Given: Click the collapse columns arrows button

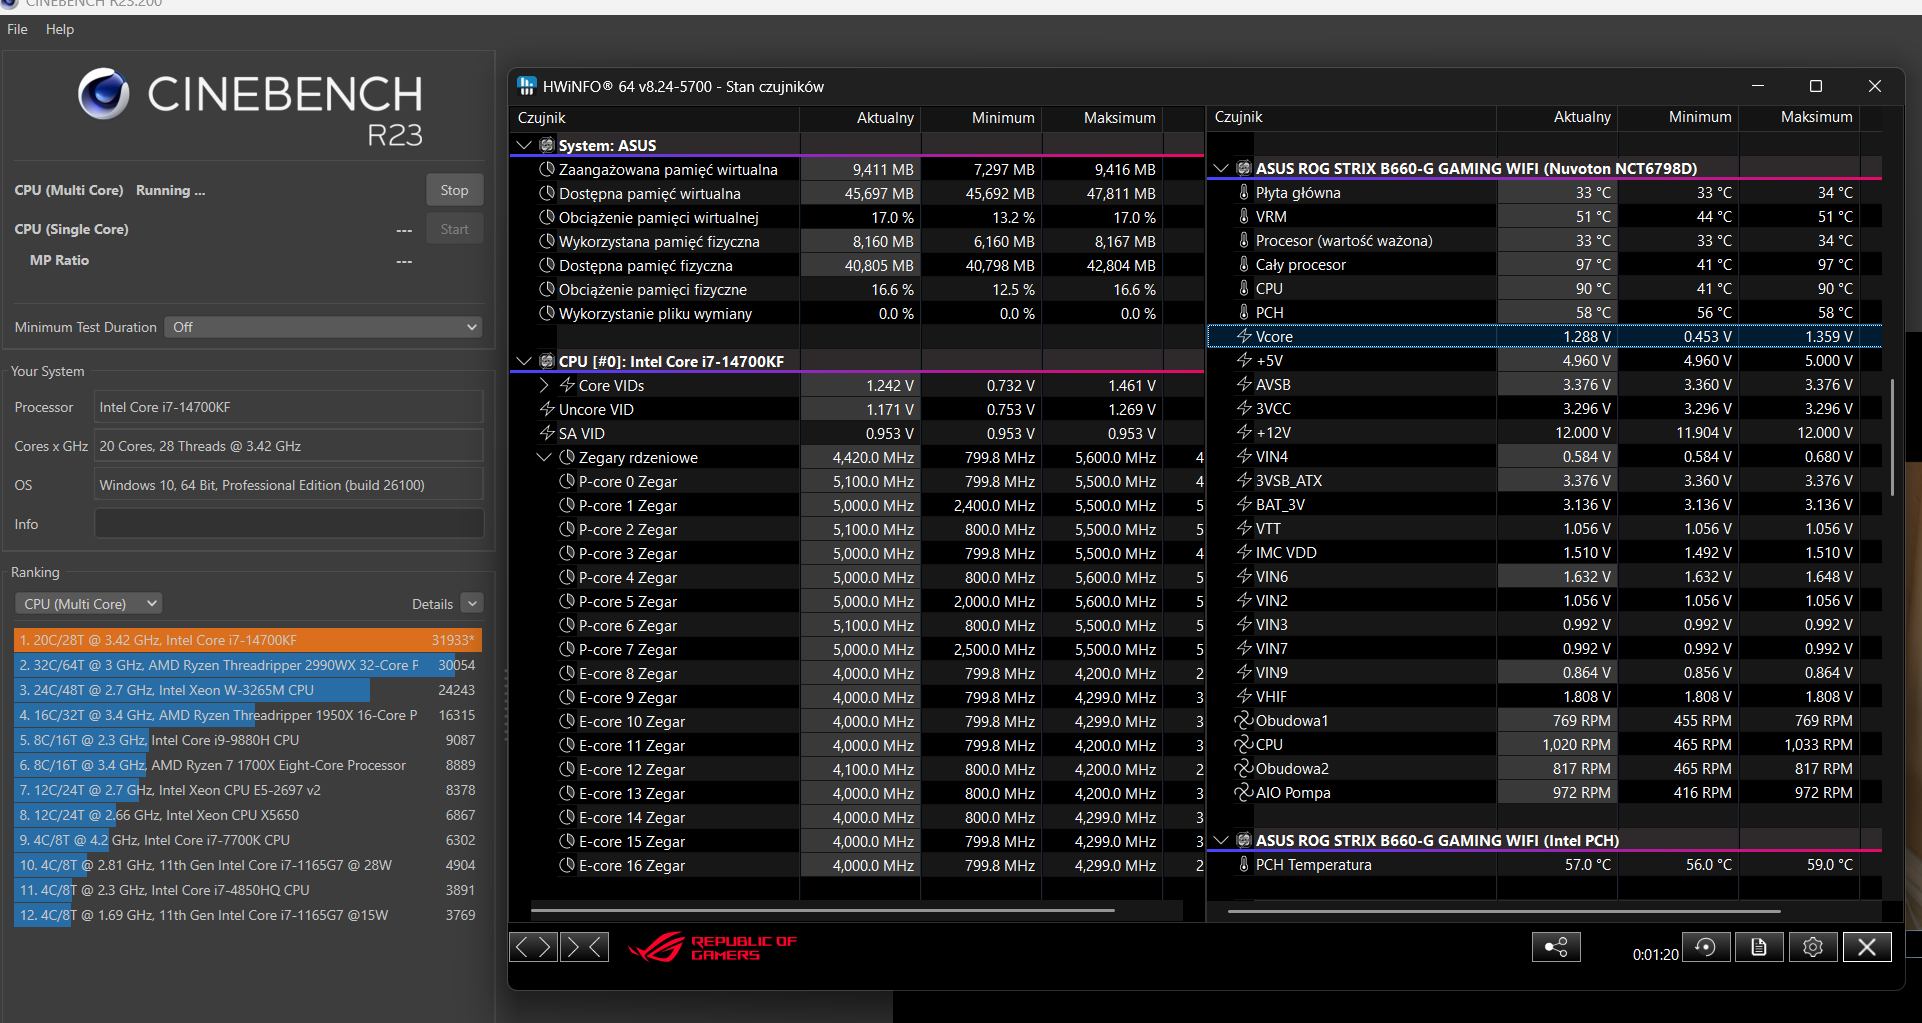Looking at the screenshot, I should point(584,947).
